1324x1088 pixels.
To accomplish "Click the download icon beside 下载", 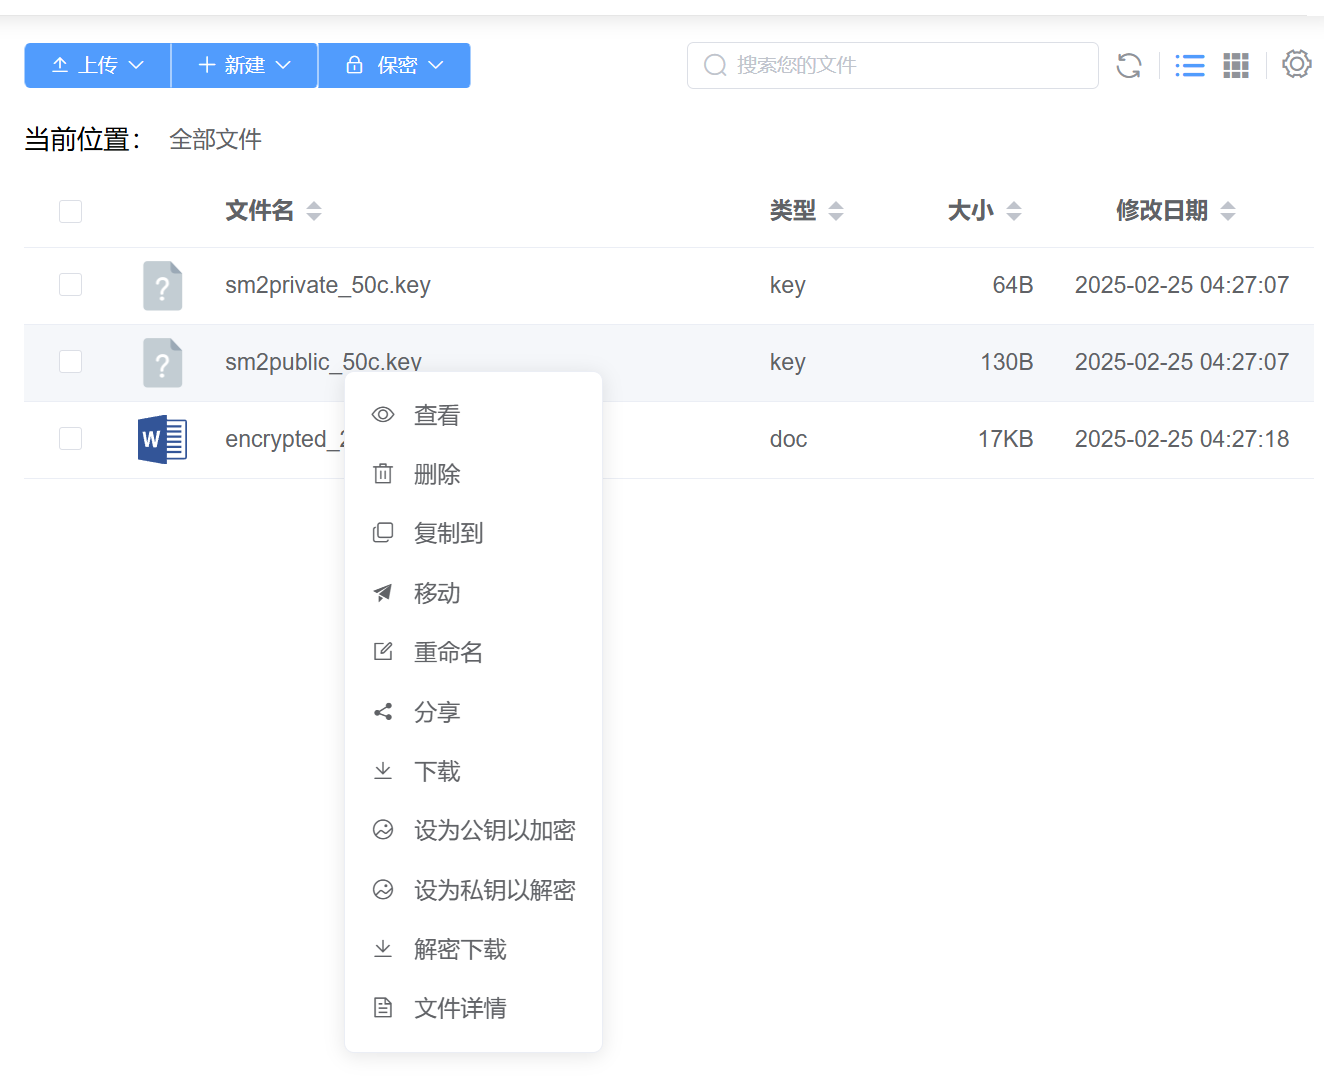I will 383,771.
